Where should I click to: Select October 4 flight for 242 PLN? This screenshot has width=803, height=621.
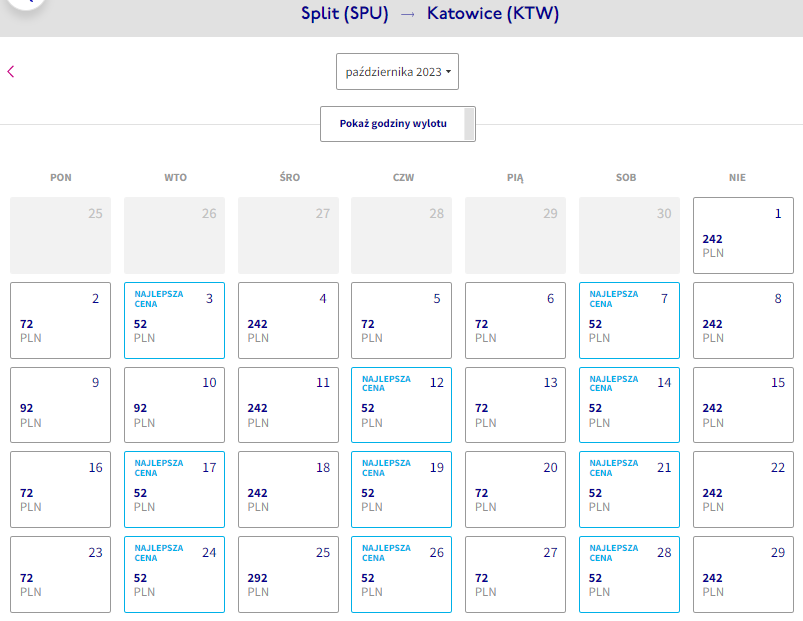click(288, 320)
